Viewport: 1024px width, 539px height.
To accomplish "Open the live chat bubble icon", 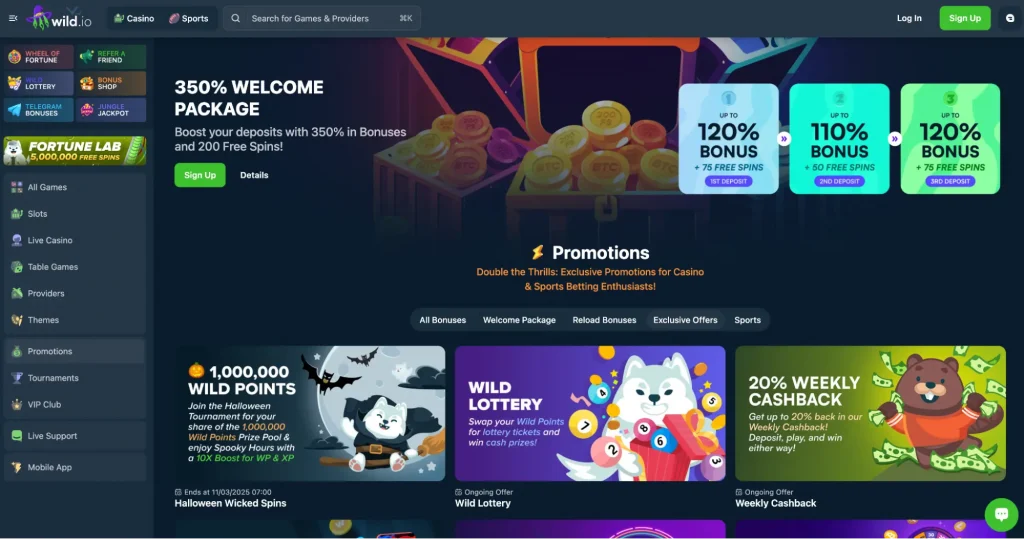I will click(1001, 514).
